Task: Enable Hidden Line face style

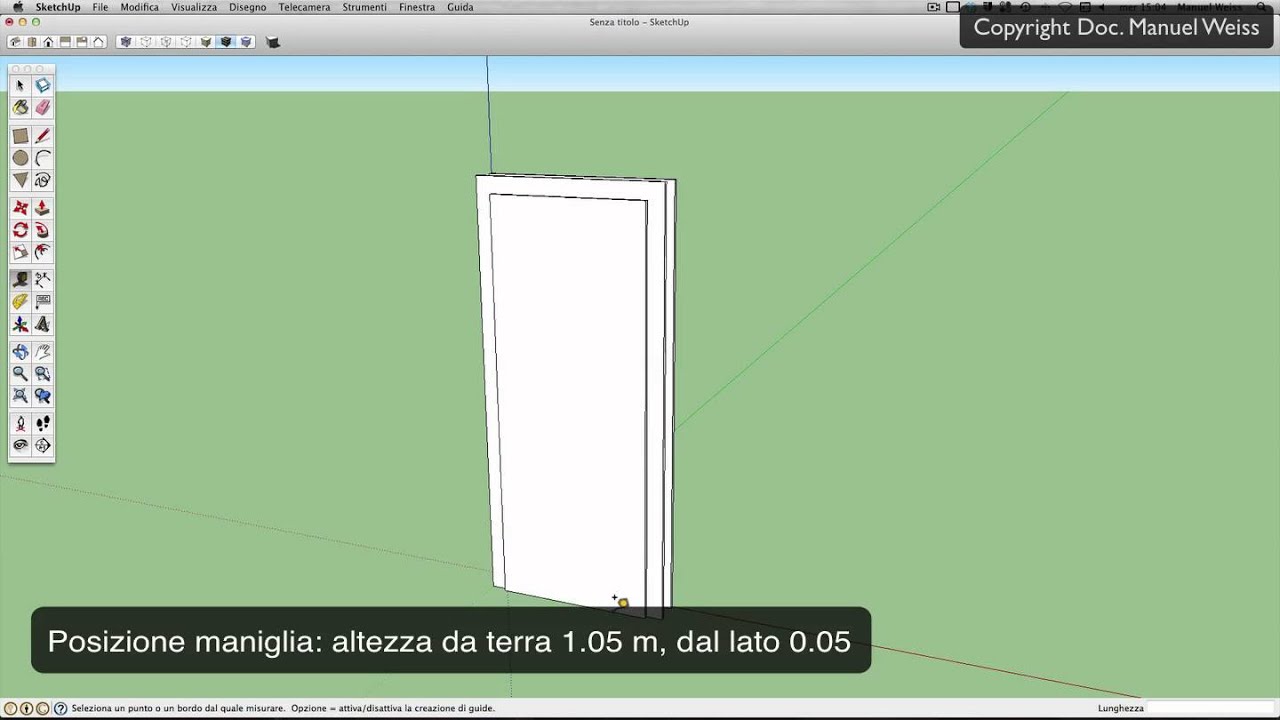Action: tap(186, 42)
